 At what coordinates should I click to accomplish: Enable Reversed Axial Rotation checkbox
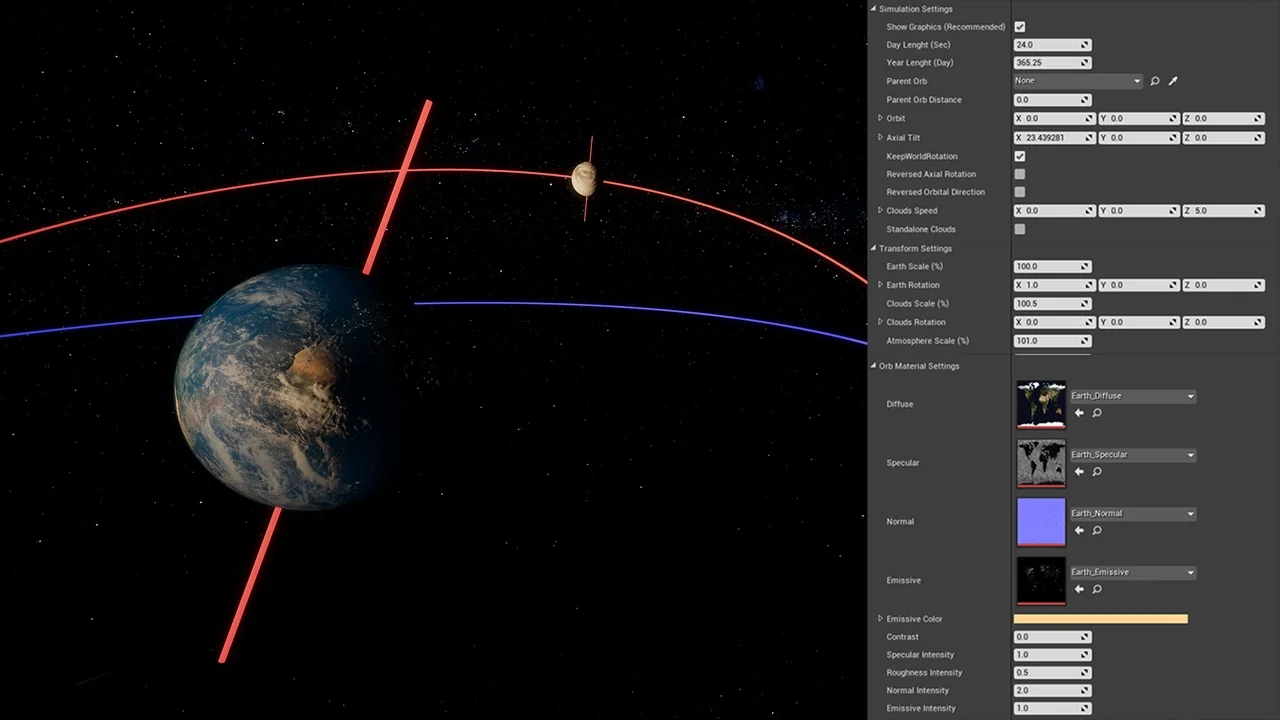[x=1020, y=174]
